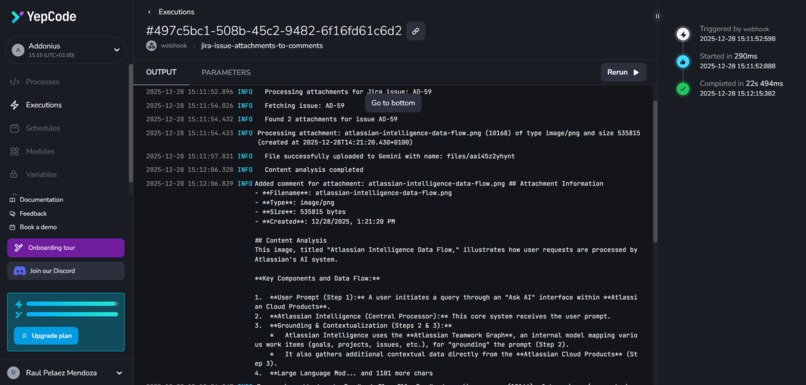This screenshot has width=806, height=385.
Task: Go back to Executions breadcrumb
Action: (176, 12)
